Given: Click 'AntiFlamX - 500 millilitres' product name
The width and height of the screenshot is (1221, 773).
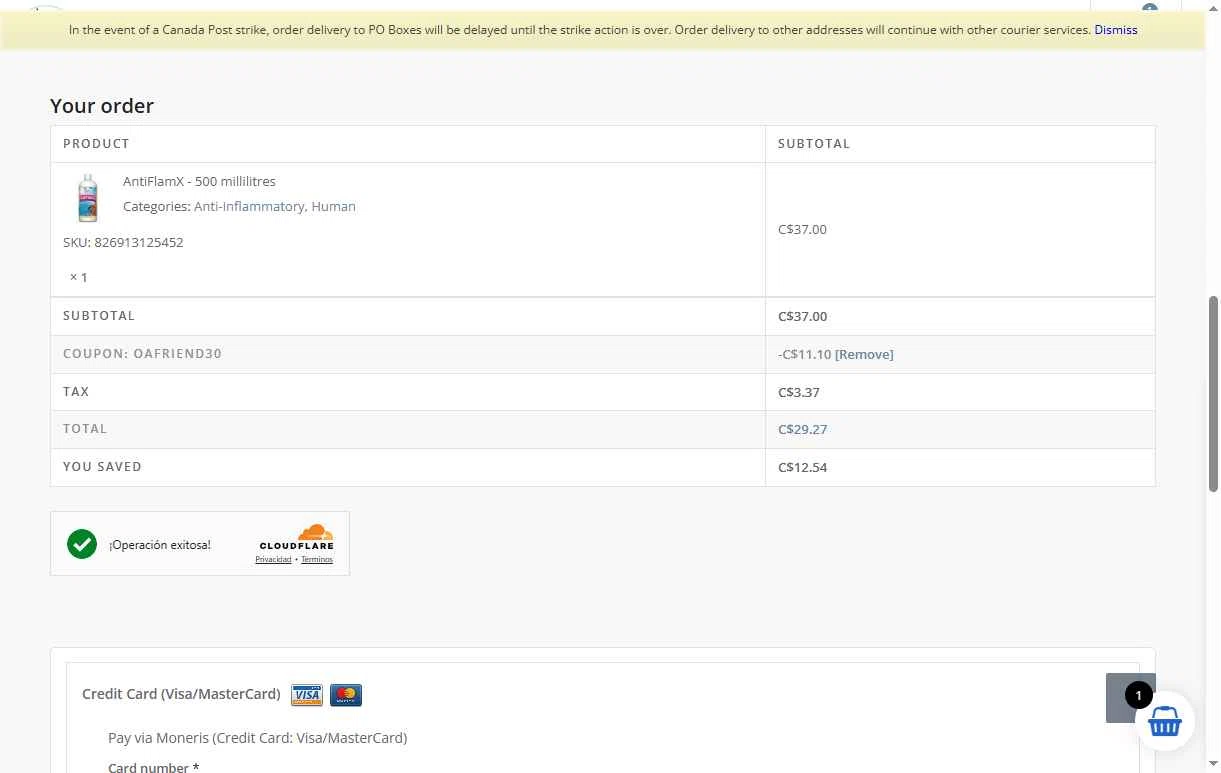Looking at the screenshot, I should coord(199,181).
